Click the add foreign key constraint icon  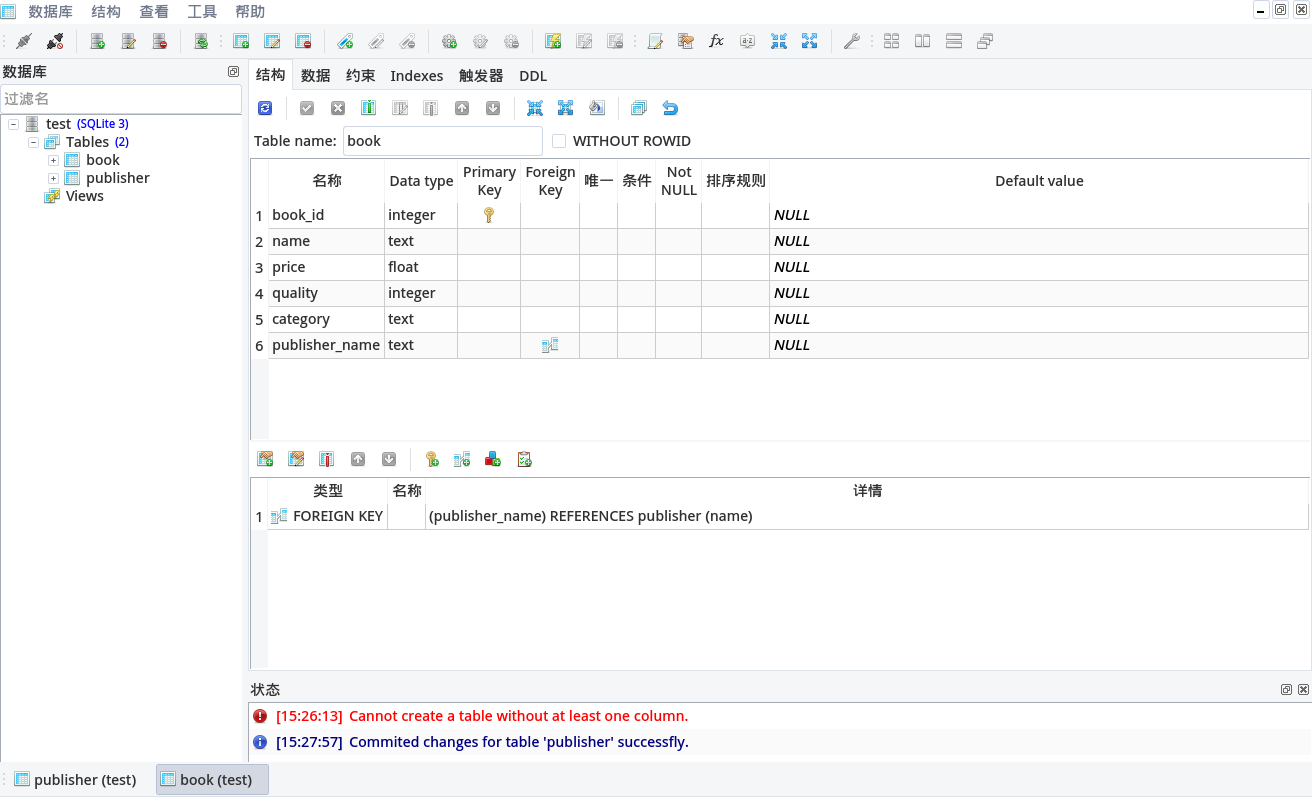(x=461, y=459)
